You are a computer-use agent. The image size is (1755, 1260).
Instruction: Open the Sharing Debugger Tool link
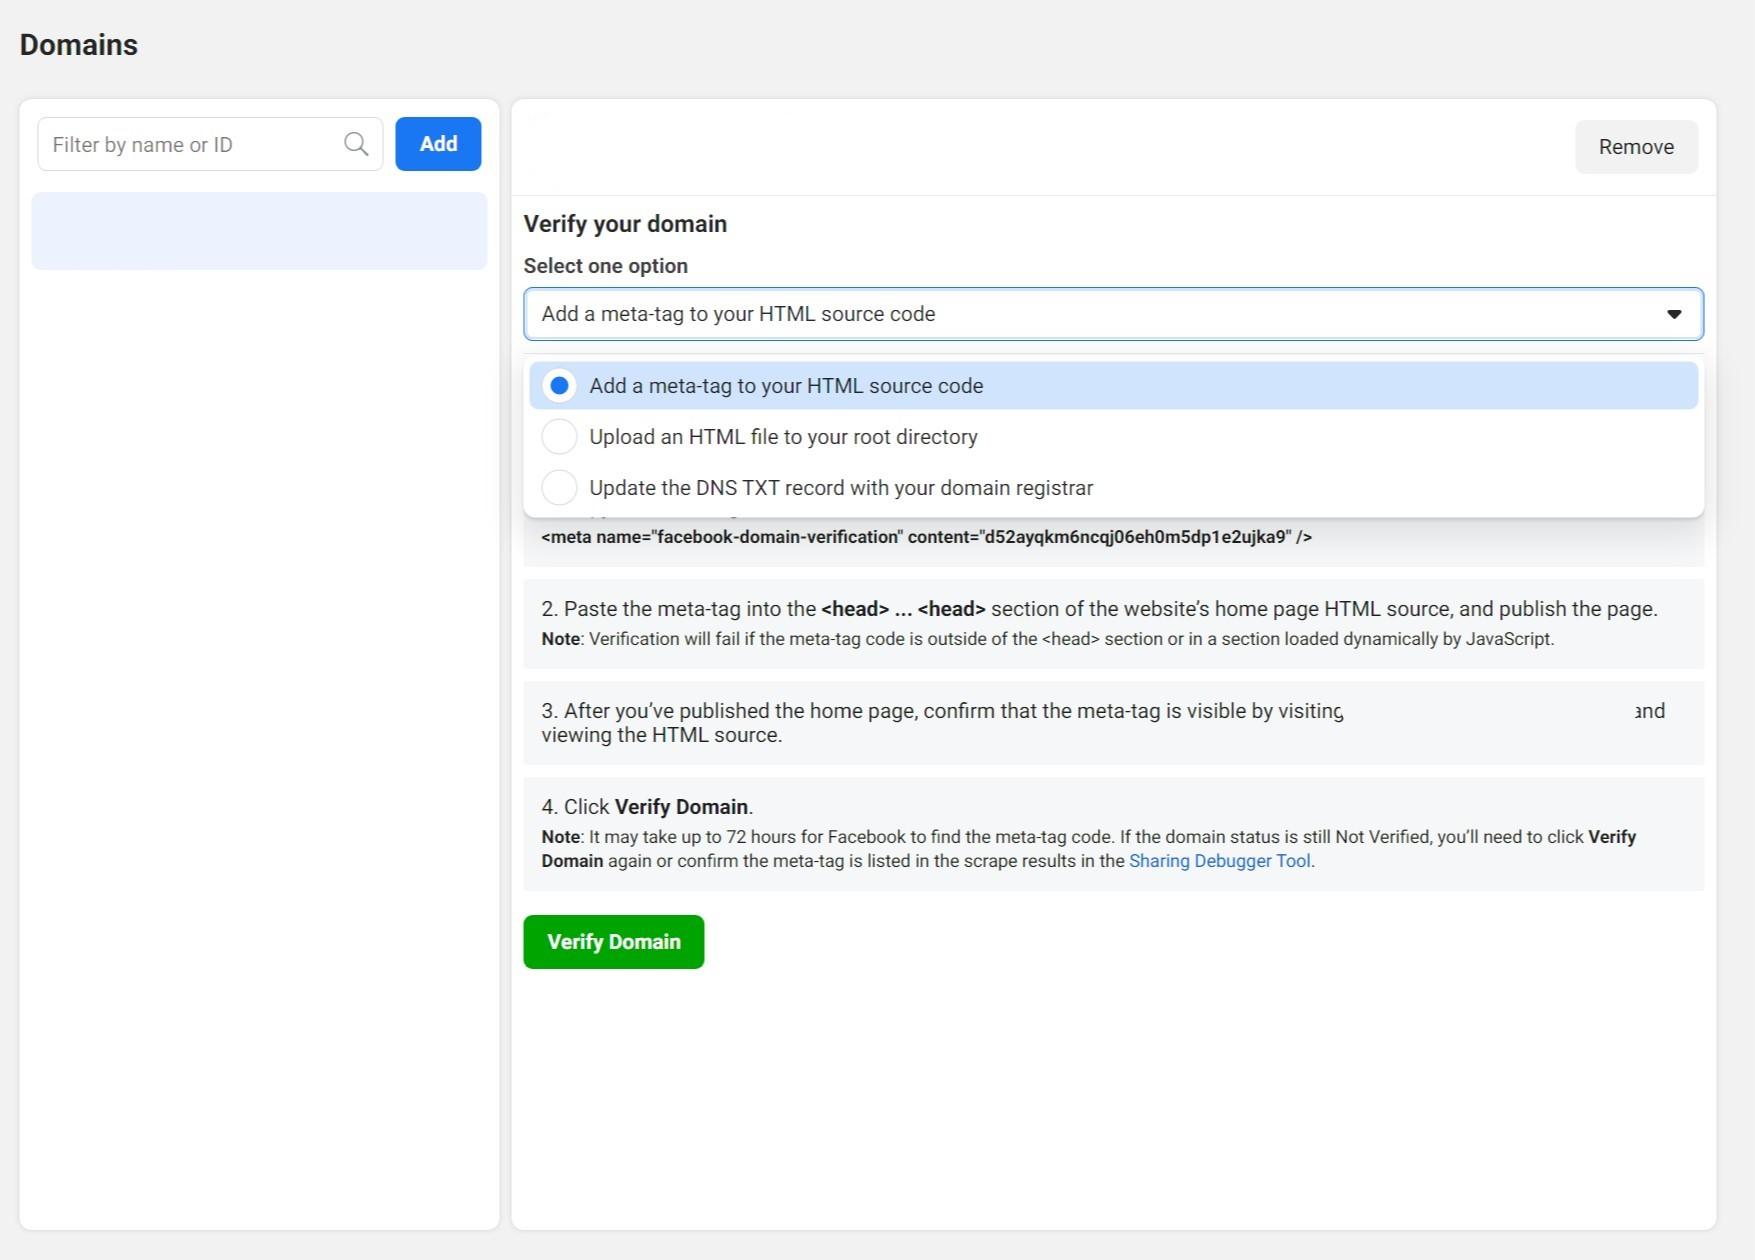(1219, 860)
